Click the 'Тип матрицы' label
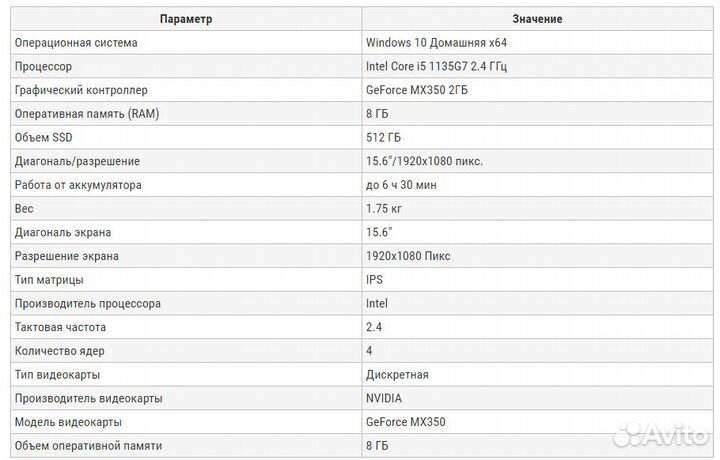 point(49,280)
